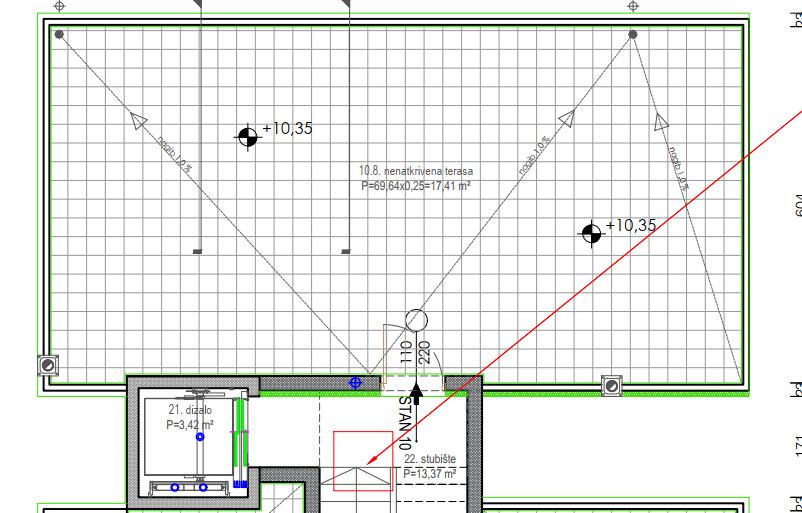Click the black entrance arrow beside STAN 10

416,393
